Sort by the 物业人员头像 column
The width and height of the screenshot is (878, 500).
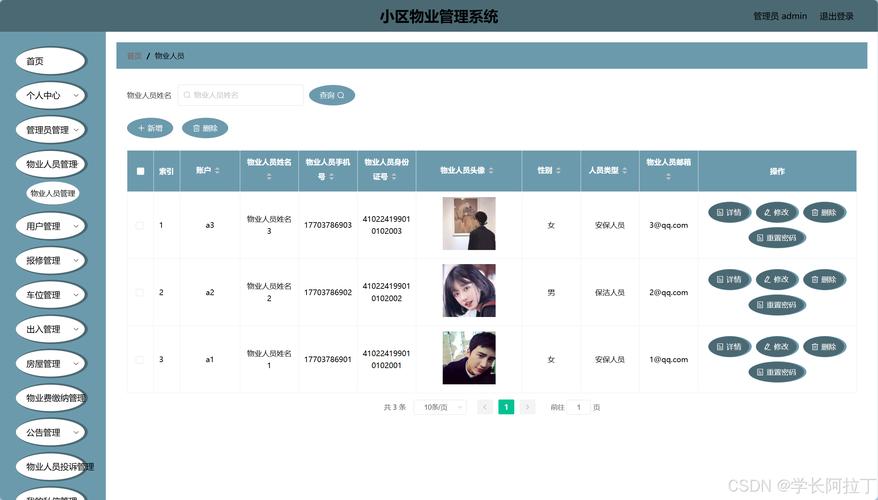pyautogui.click(x=491, y=170)
